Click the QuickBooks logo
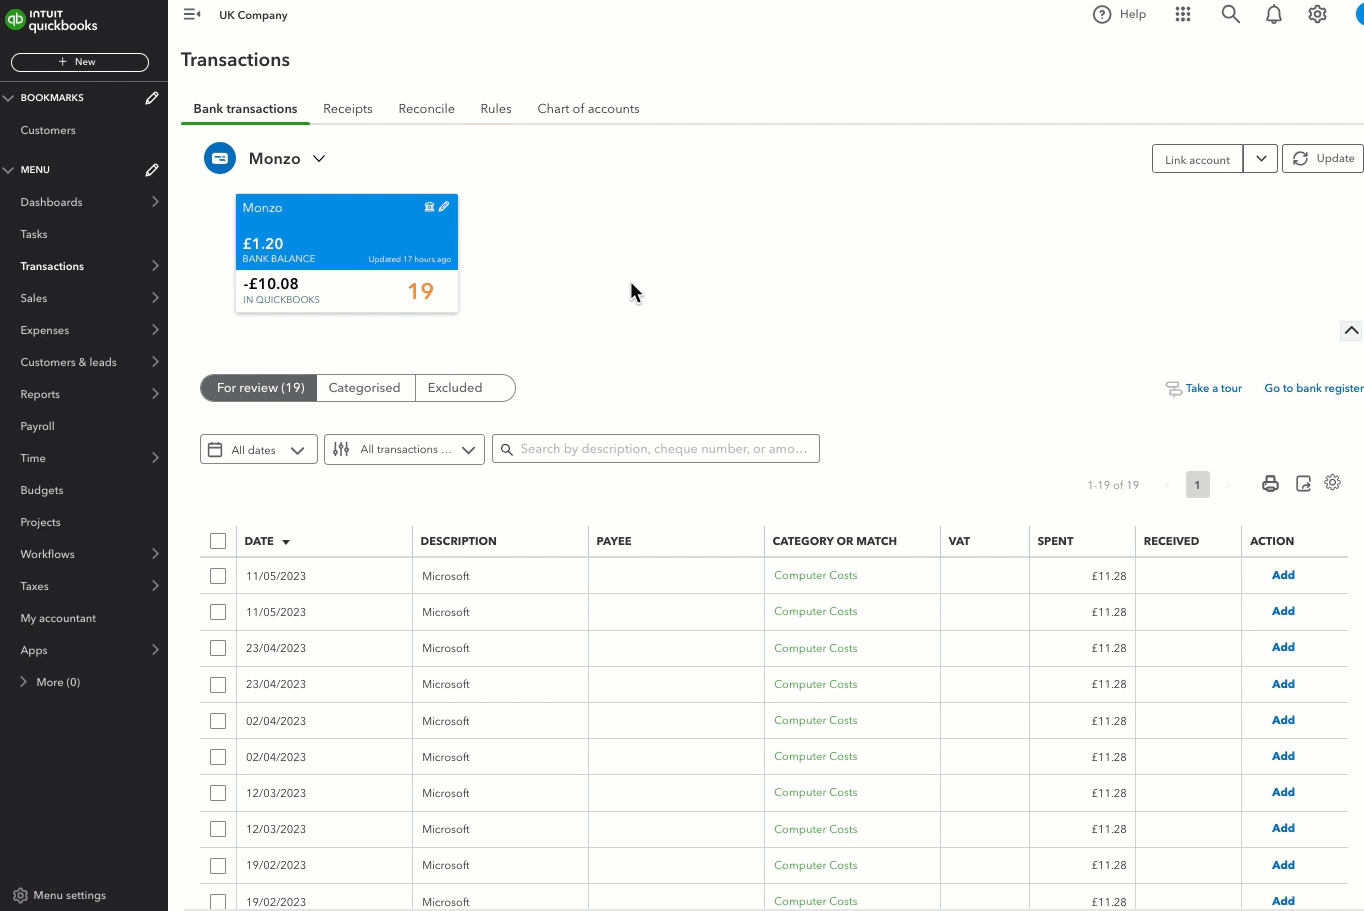 52,20
